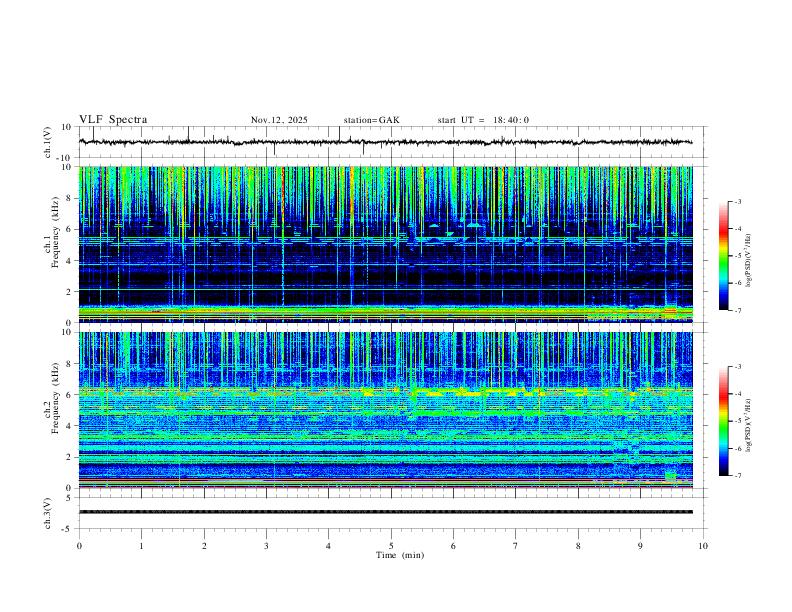Click the ch.2 "Frequency (kHz)" axis label
The height and width of the screenshot is (612, 792).
click(x=55, y=398)
